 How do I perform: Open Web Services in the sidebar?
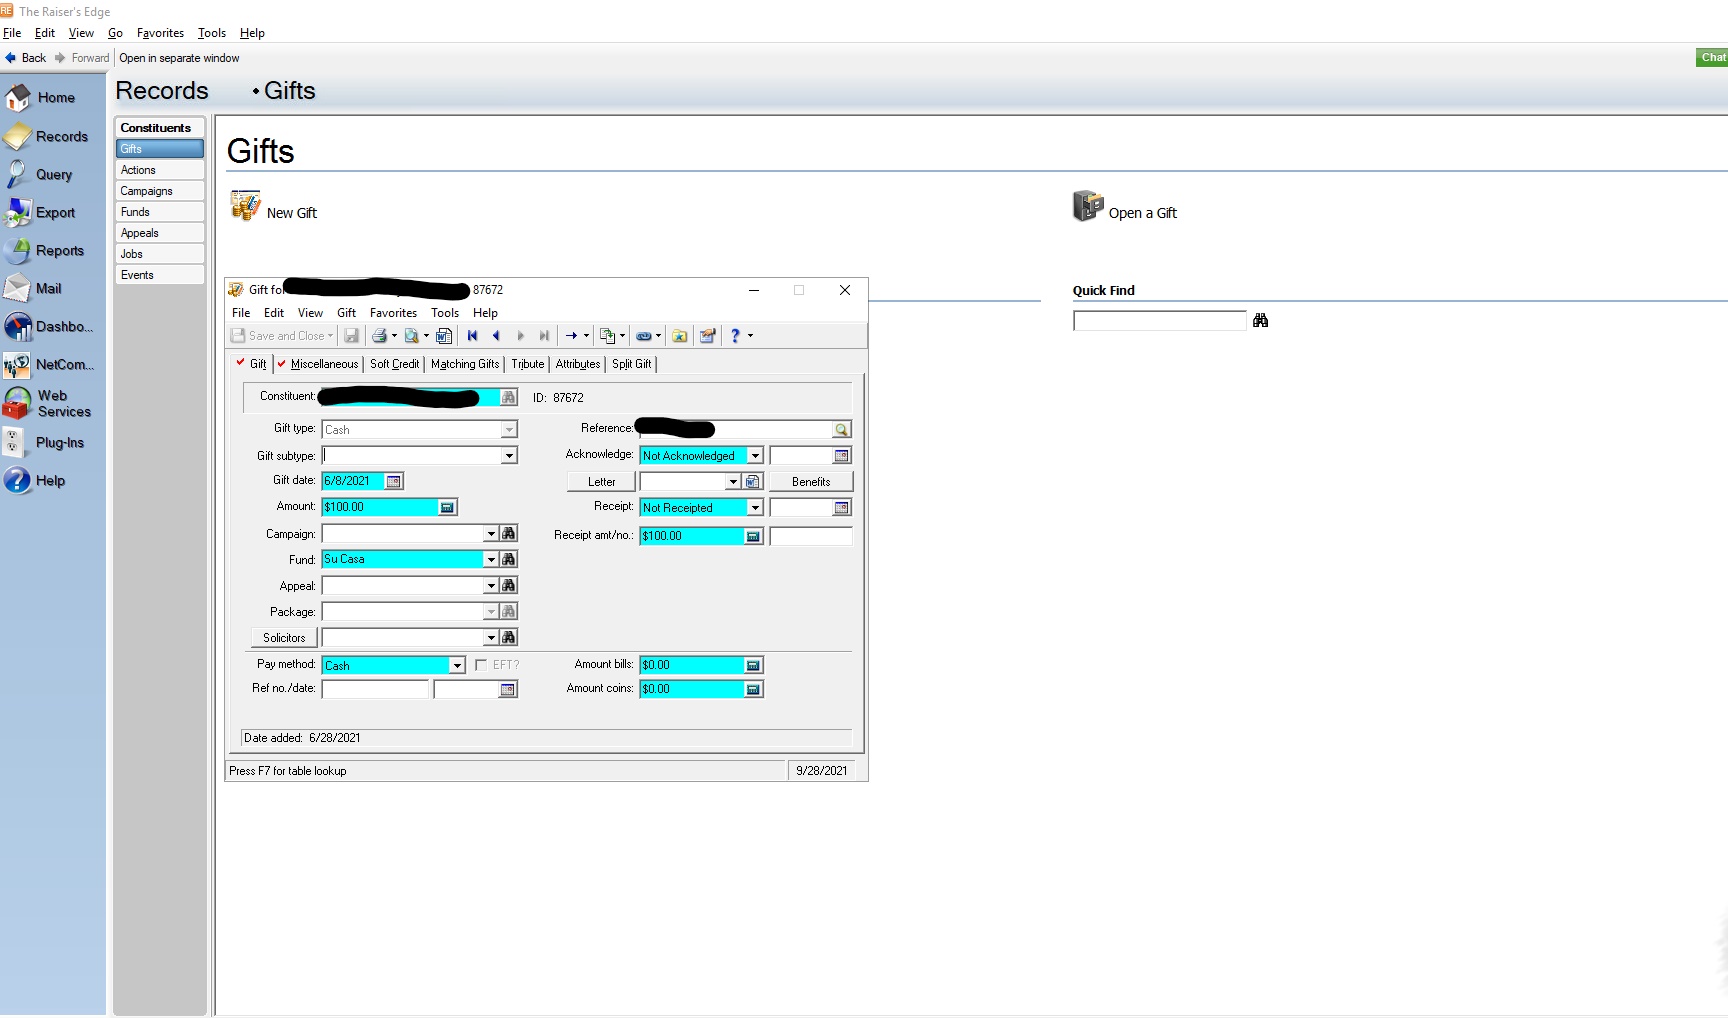[47, 403]
